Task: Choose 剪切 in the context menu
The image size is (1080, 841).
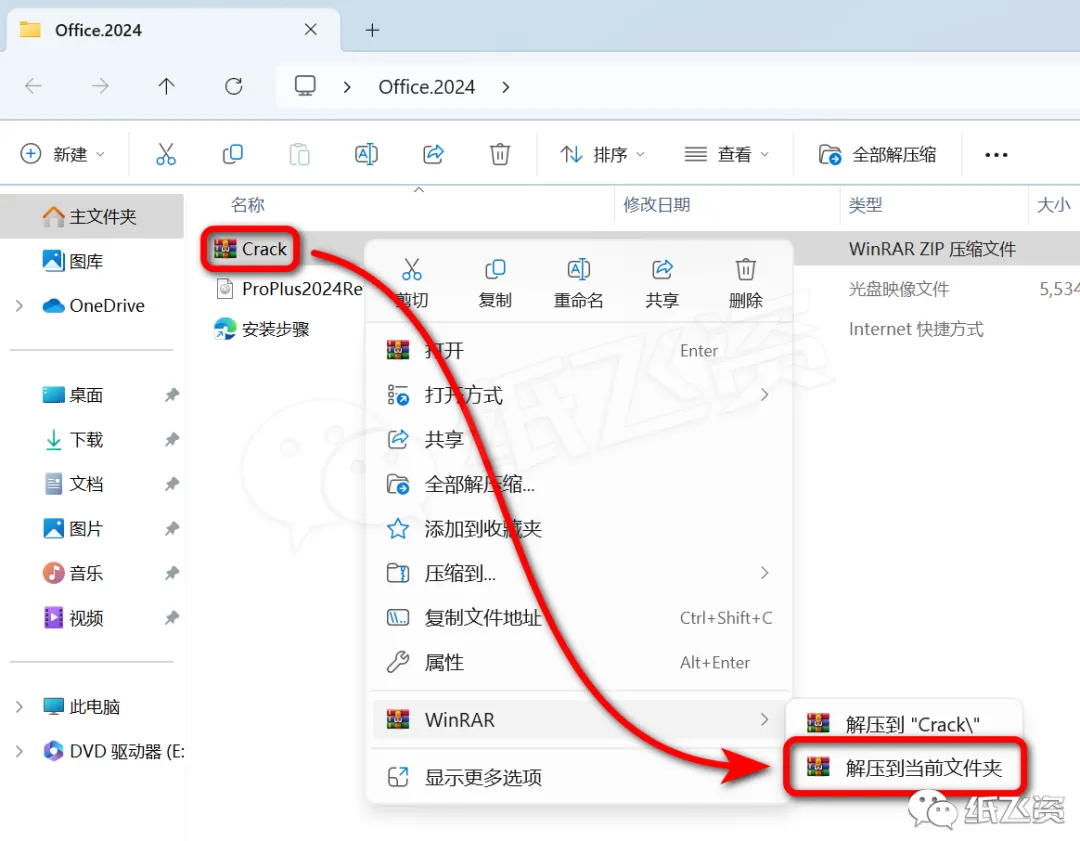Action: click(x=412, y=282)
